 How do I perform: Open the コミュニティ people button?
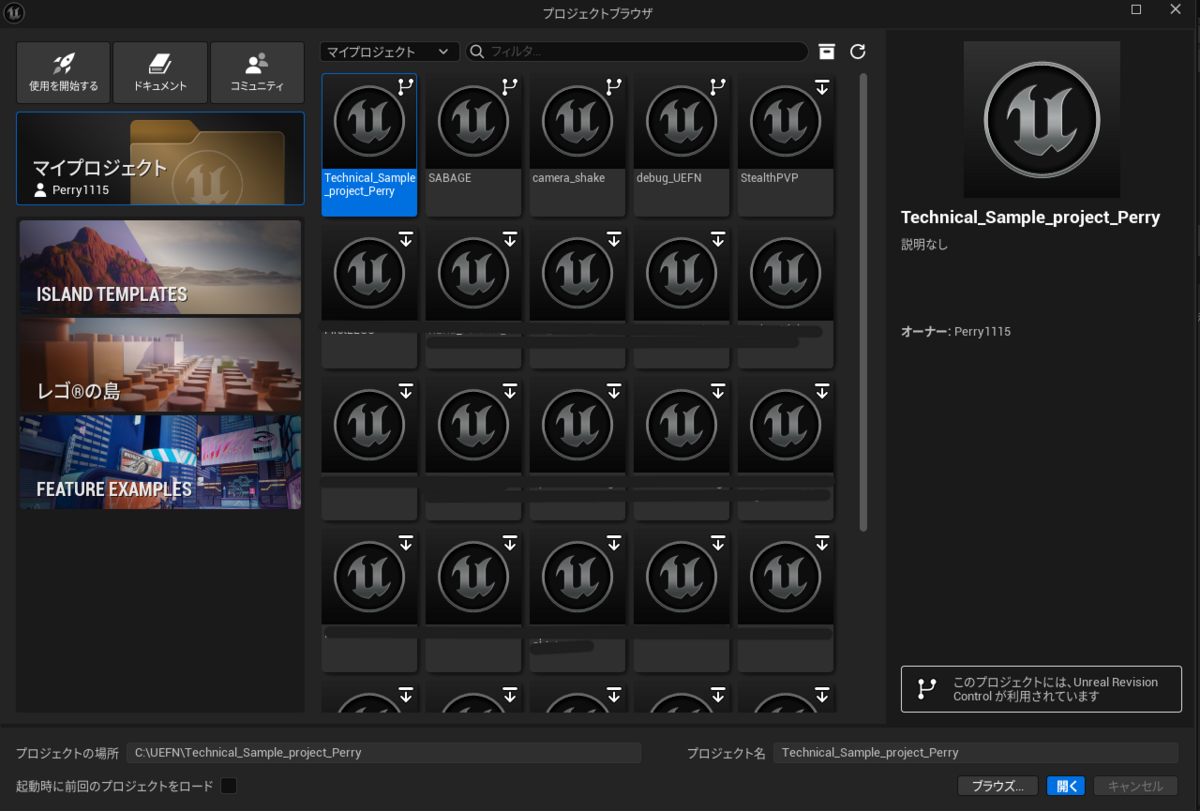257,72
